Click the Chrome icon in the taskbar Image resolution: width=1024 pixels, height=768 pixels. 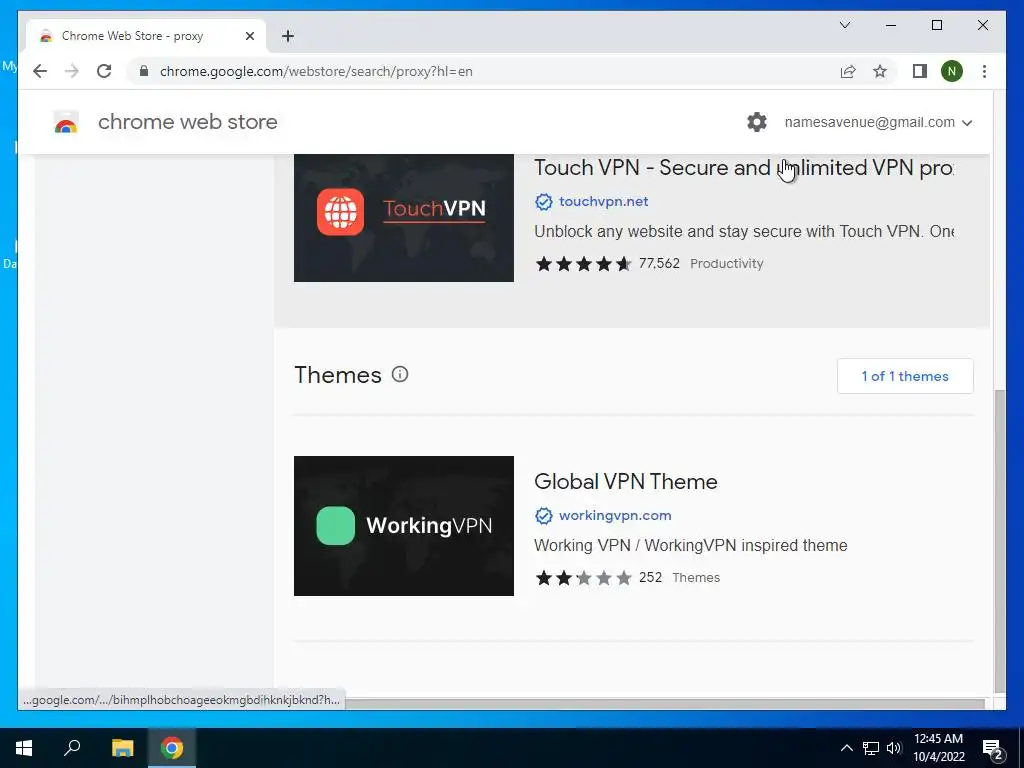coord(172,748)
